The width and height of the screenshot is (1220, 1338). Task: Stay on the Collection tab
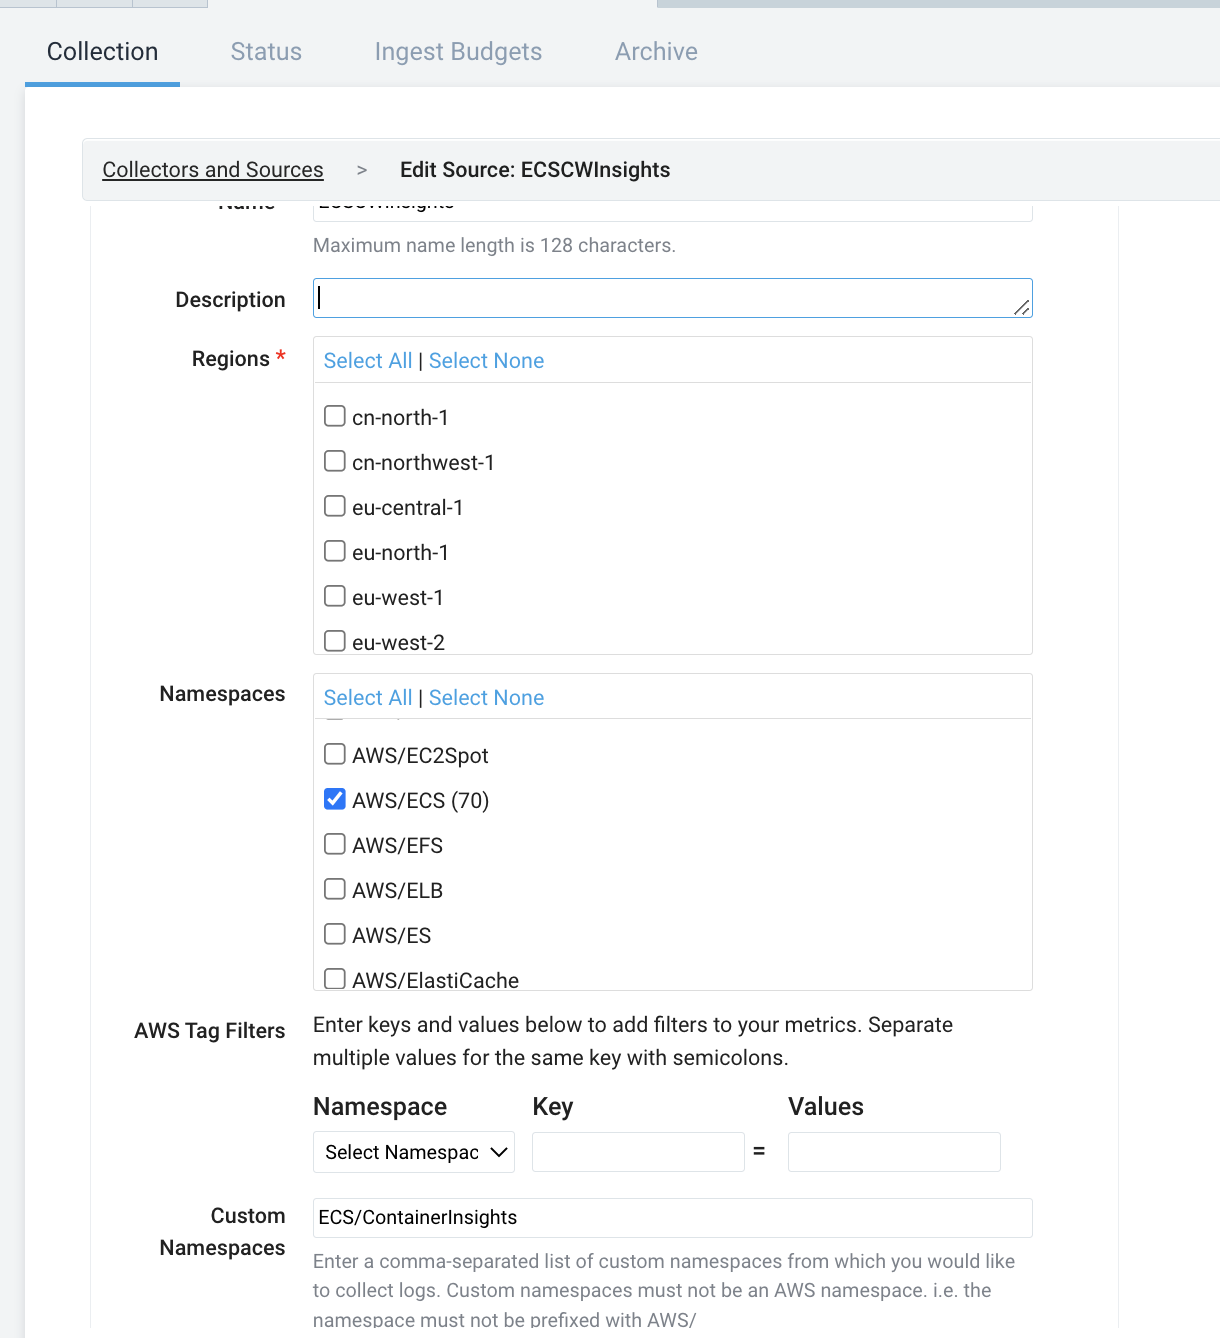pyautogui.click(x=102, y=51)
